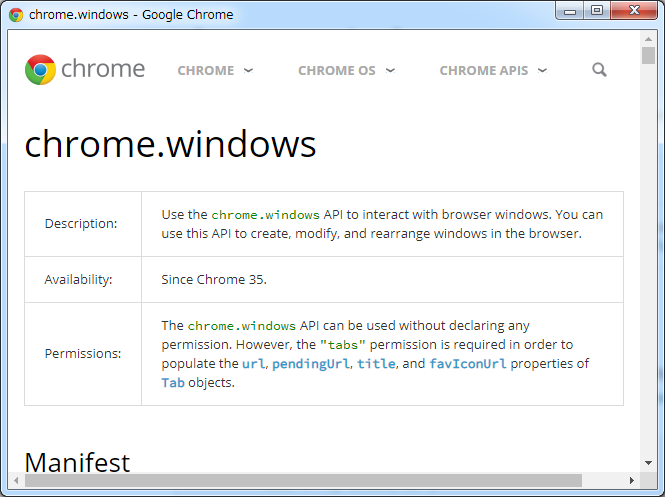This screenshot has height=497, width=665.
Task: Expand the chevron next to CHROME
Action: (x=249, y=70)
